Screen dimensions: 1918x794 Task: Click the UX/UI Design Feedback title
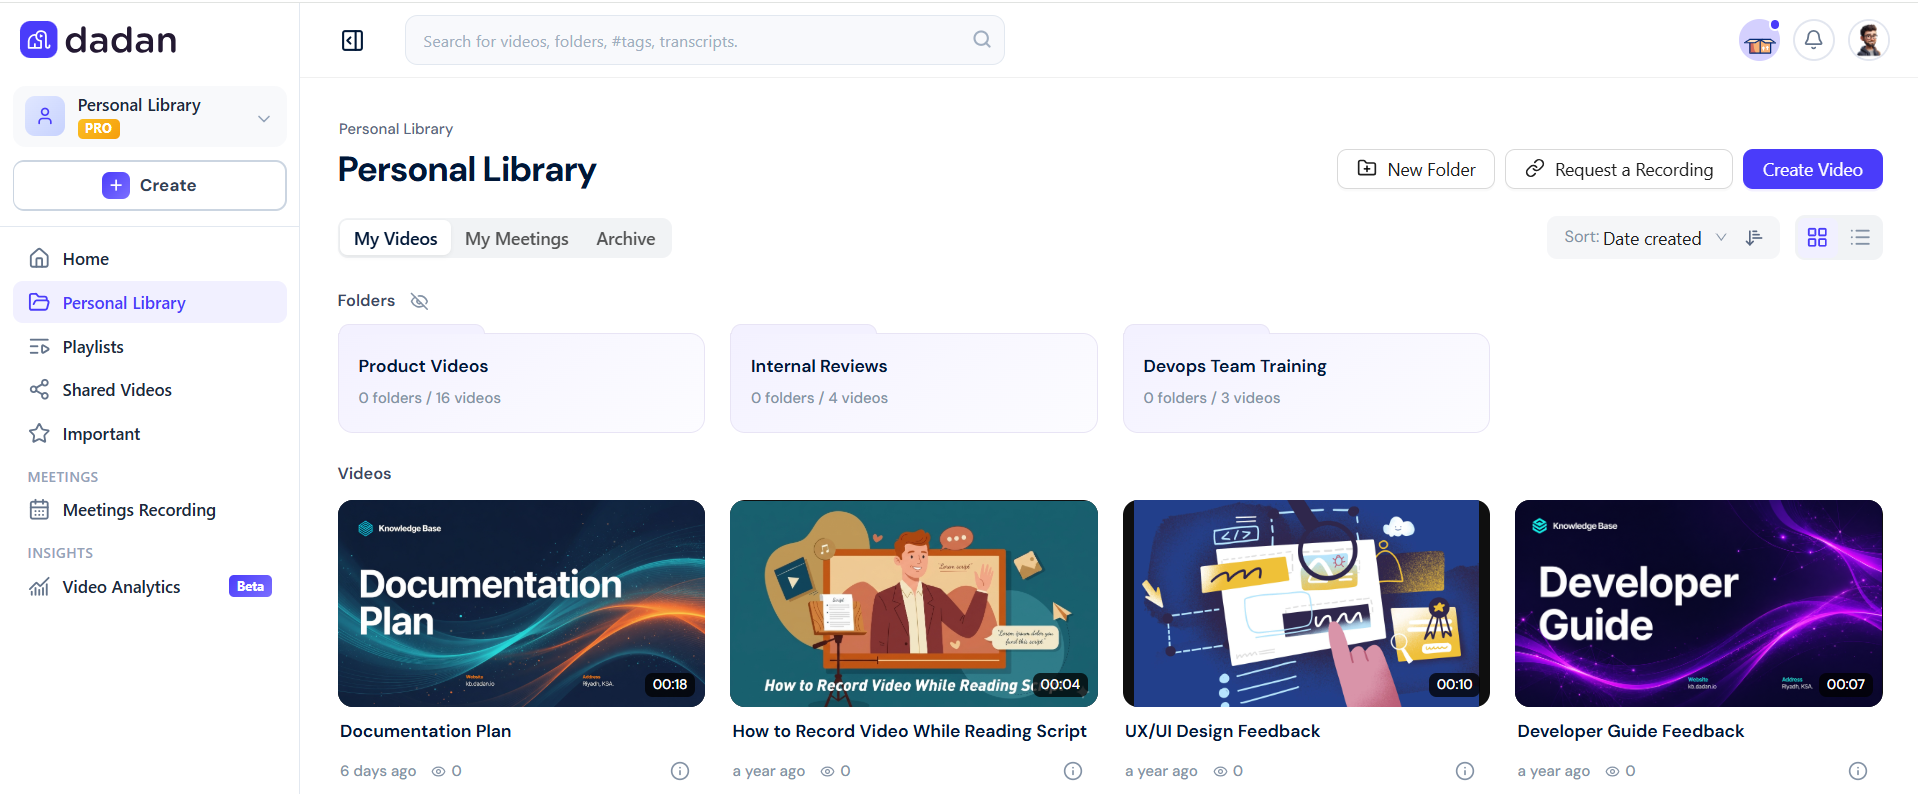(x=1222, y=731)
